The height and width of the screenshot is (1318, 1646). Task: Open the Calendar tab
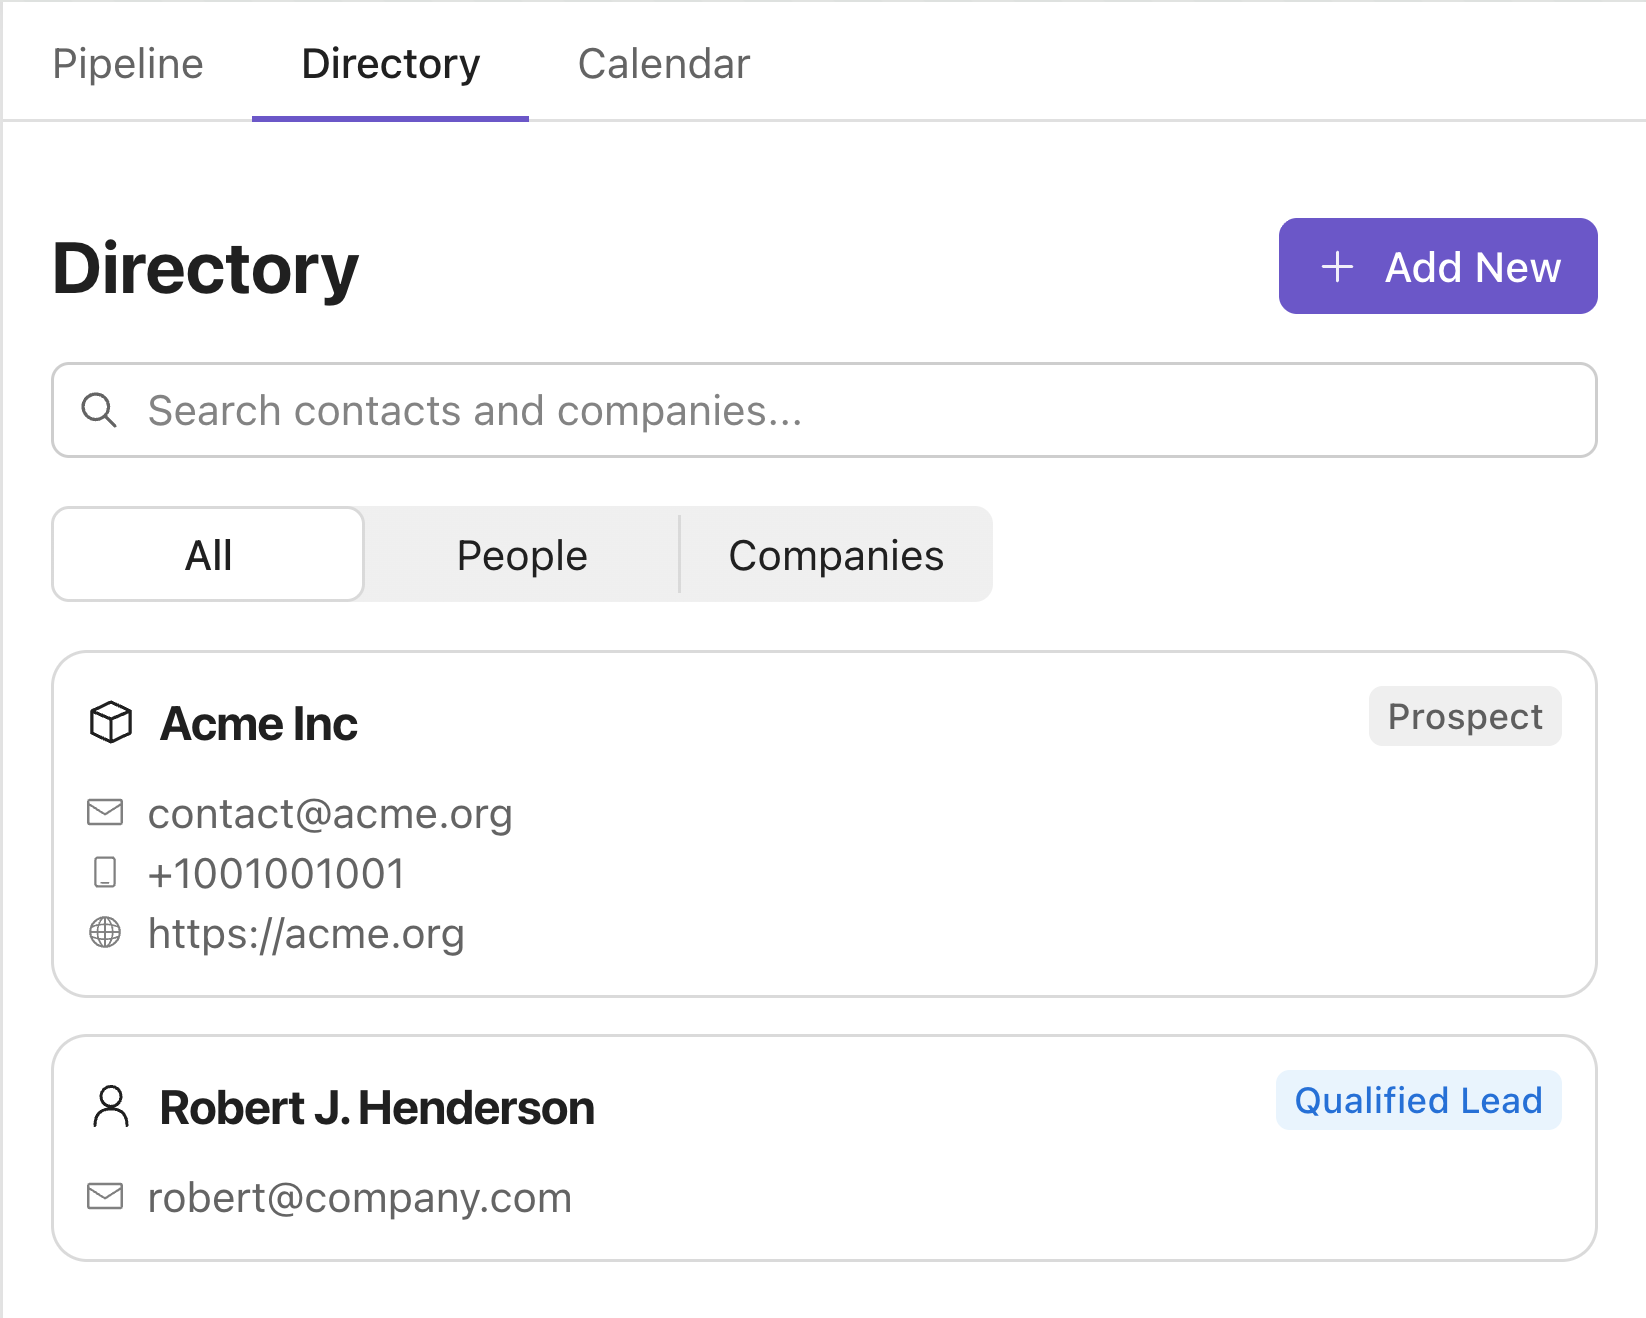pos(664,64)
